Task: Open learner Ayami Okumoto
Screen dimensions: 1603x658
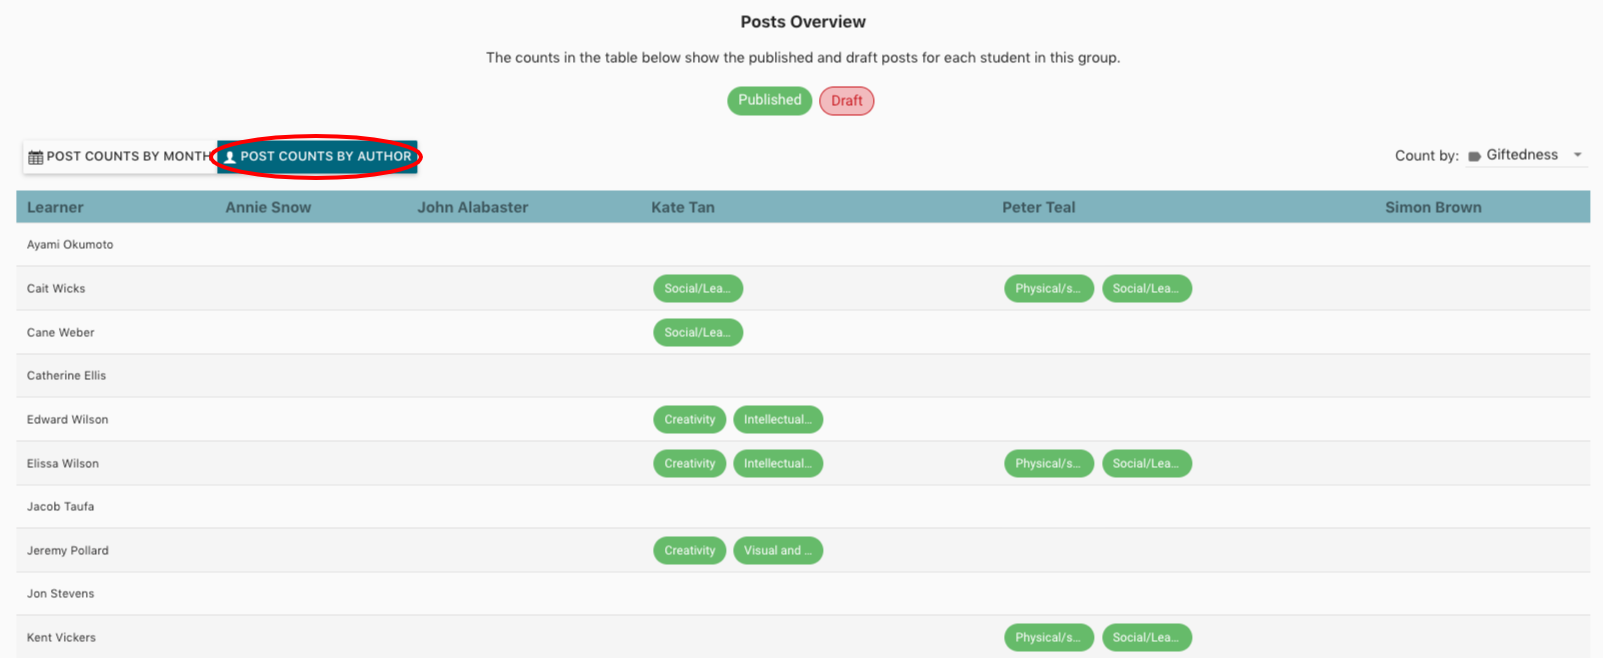Action: click(70, 244)
